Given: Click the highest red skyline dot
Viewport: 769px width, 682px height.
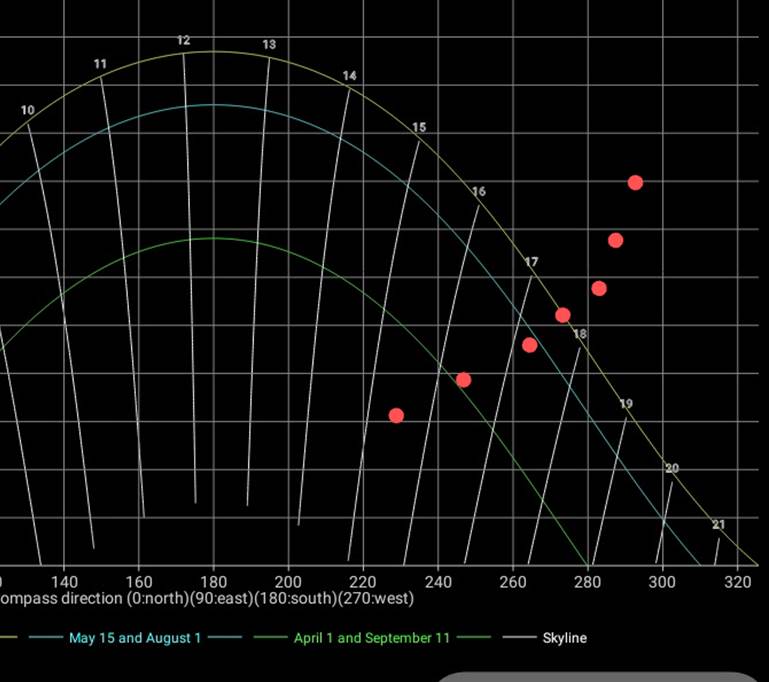Looking at the screenshot, I should [x=635, y=182].
